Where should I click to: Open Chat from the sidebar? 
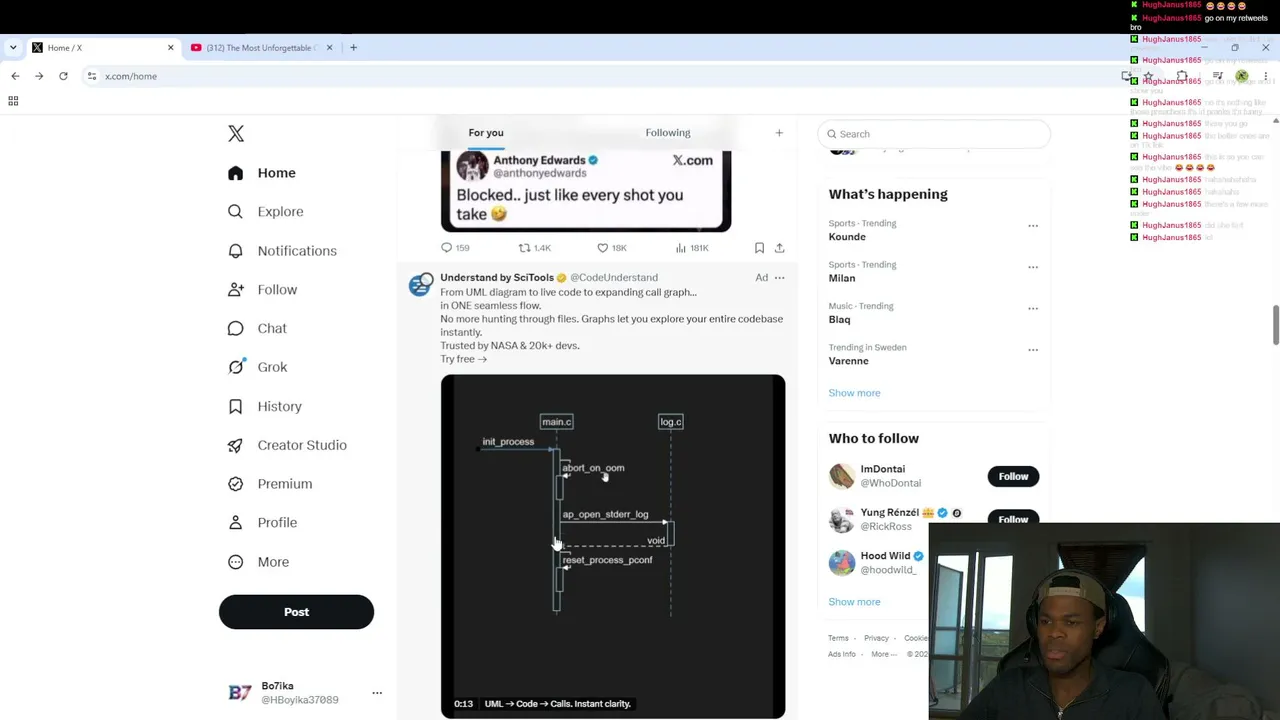click(x=257, y=328)
